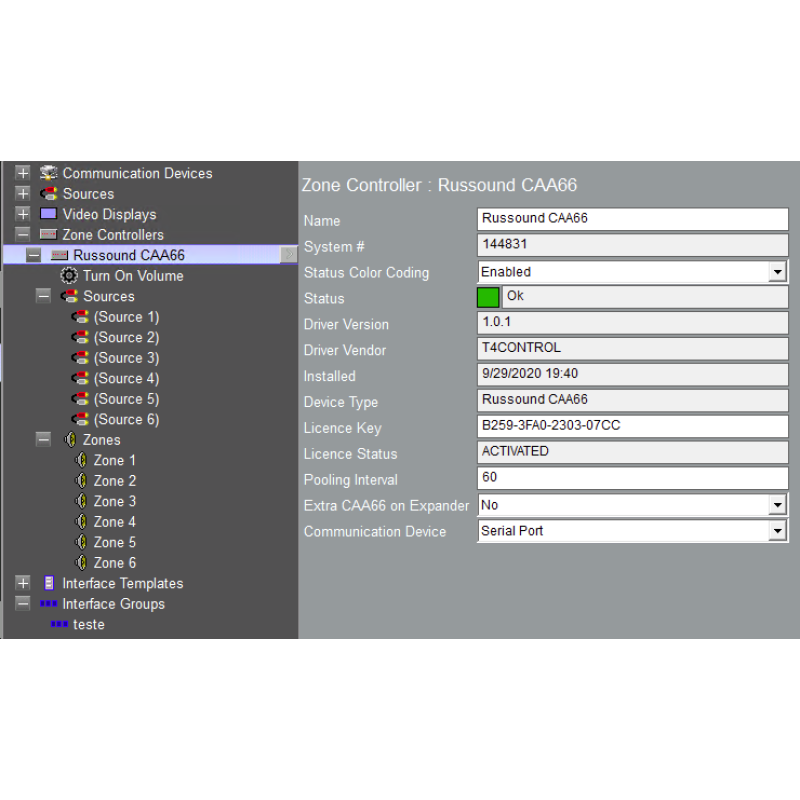Click the Zone 2 speaker icon
The image size is (800, 800).
point(81,481)
